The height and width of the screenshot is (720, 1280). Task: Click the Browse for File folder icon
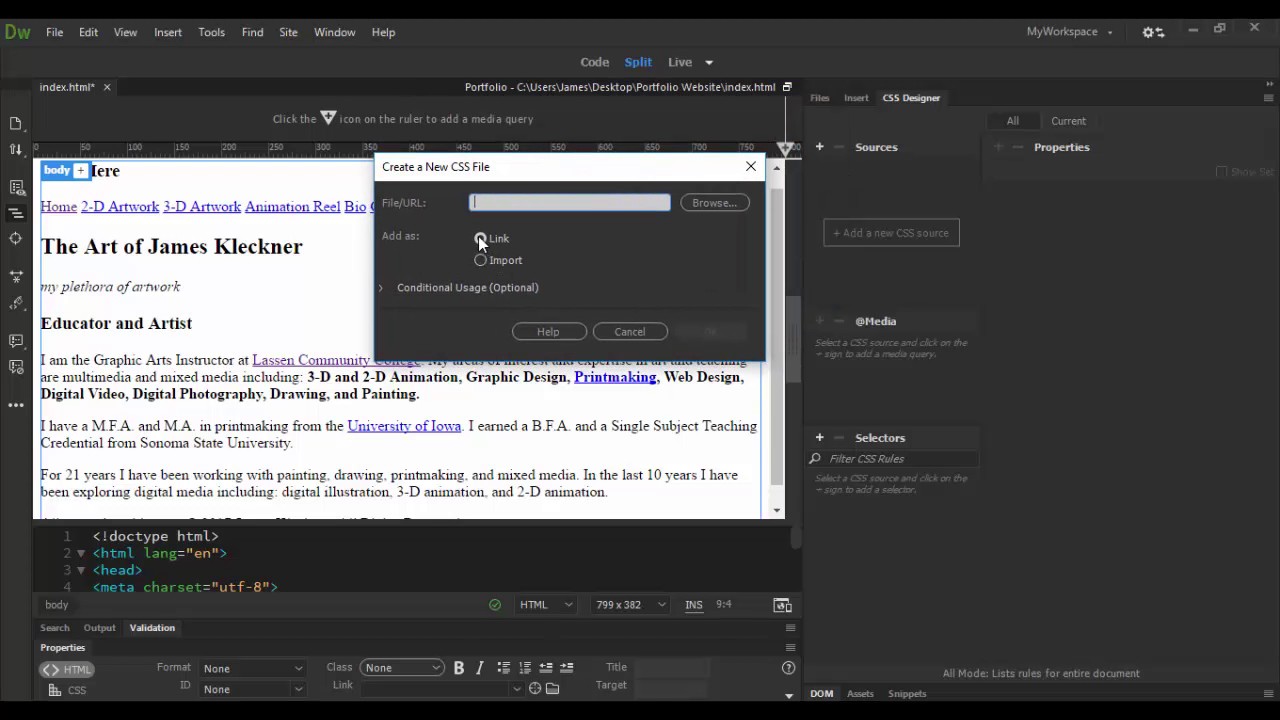[x=552, y=688]
